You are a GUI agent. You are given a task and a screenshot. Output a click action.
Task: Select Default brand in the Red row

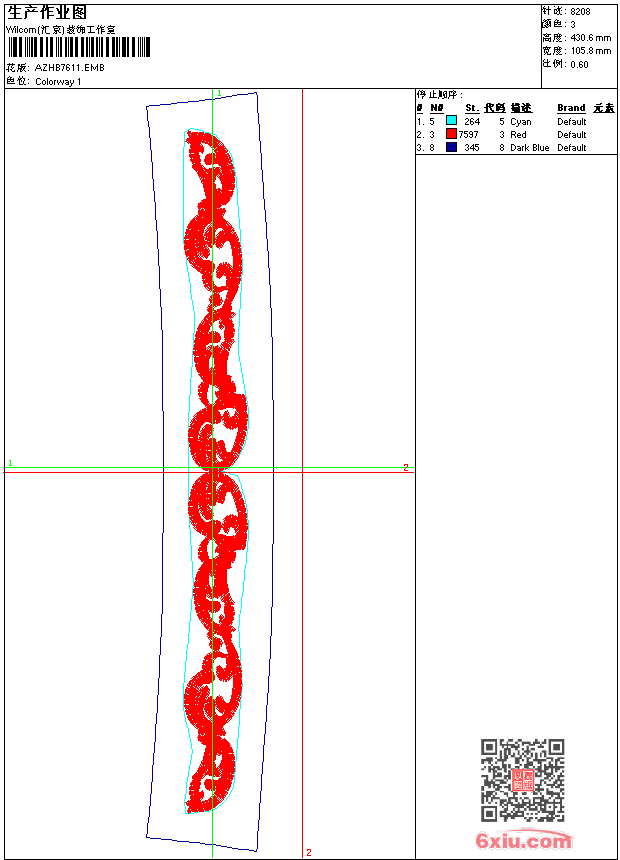pos(572,134)
